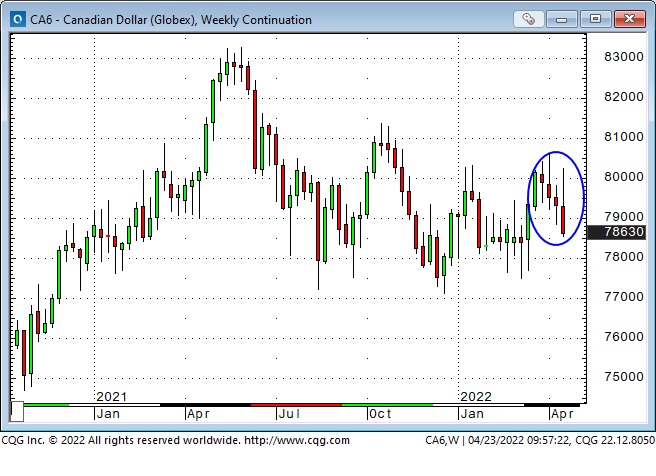This screenshot has width=656, height=476.
Task: Click the small white box at bottom-left of chart
Action: coord(17,411)
